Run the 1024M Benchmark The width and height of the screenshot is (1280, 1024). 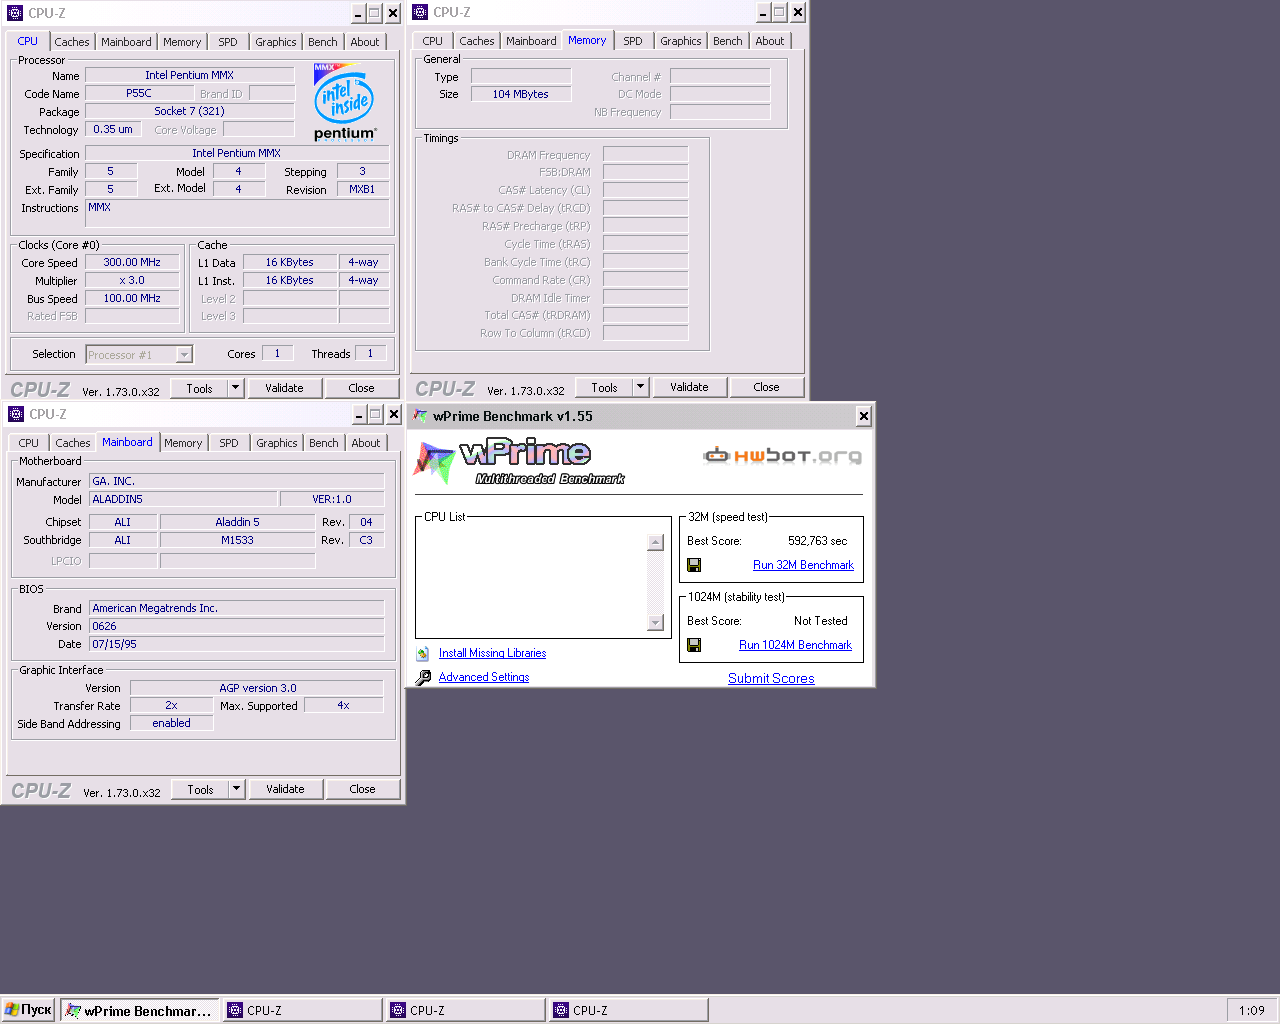(x=795, y=645)
